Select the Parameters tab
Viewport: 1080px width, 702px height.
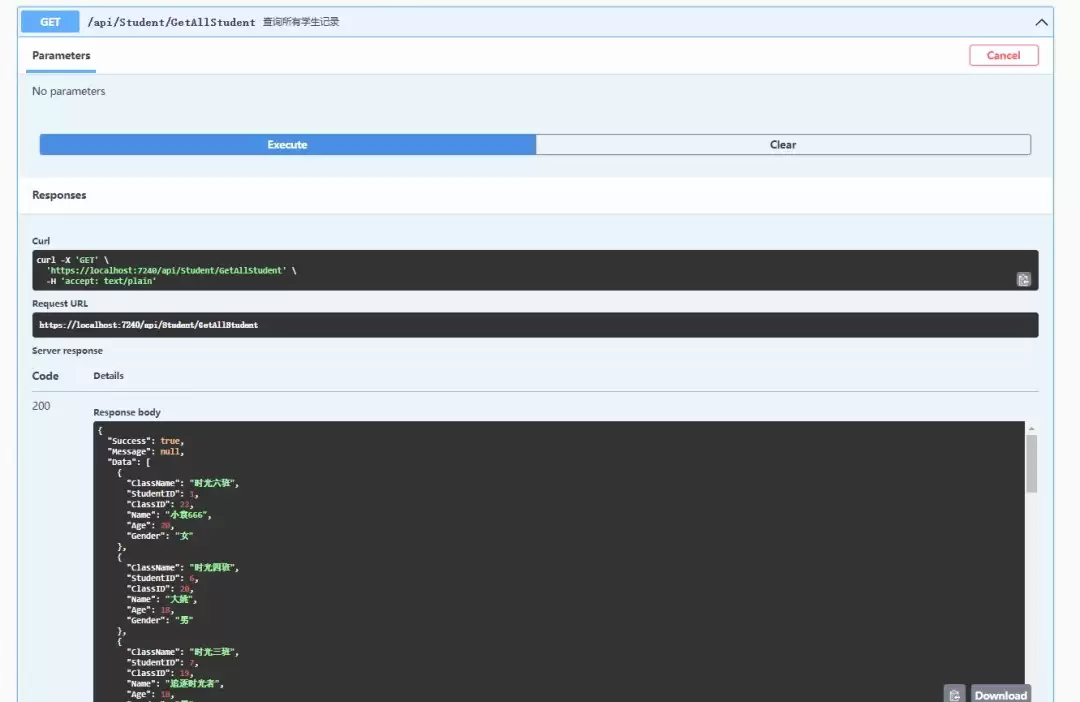[61, 56]
